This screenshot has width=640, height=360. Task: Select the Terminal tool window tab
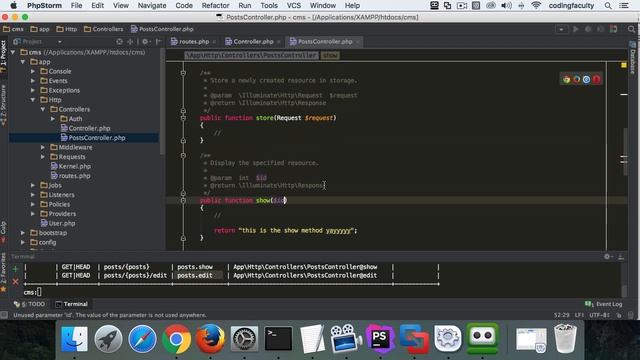(x=71, y=304)
